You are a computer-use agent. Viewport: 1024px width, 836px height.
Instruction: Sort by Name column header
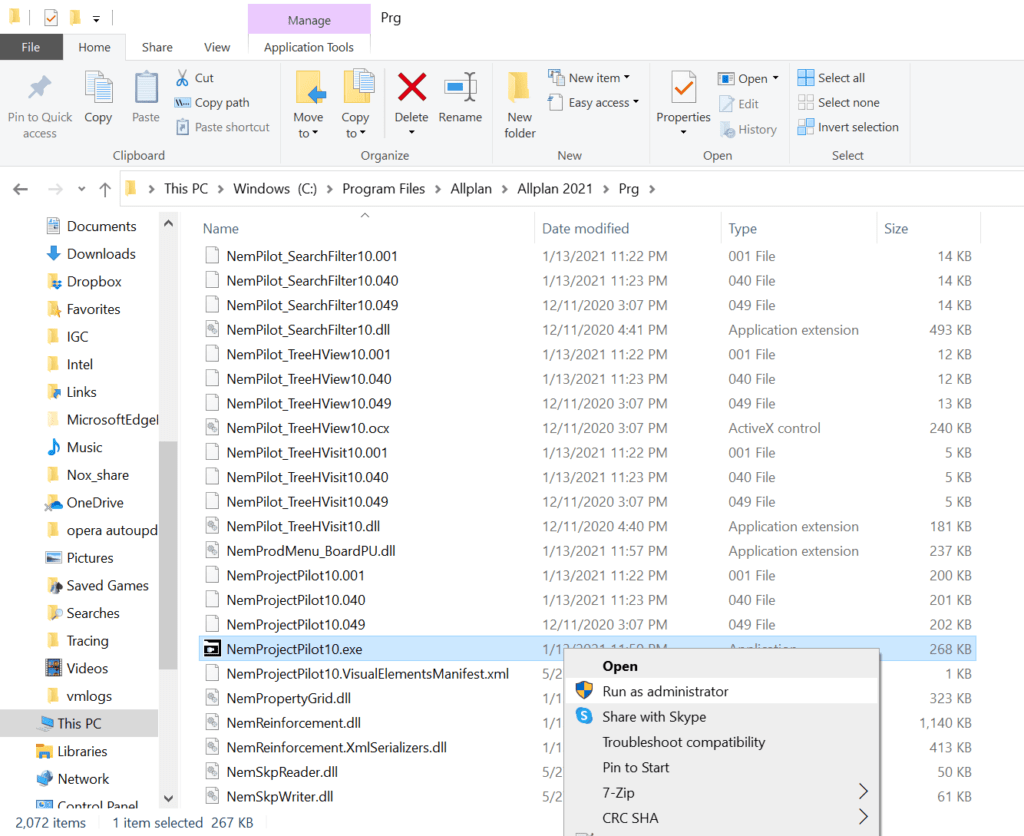pyautogui.click(x=221, y=229)
